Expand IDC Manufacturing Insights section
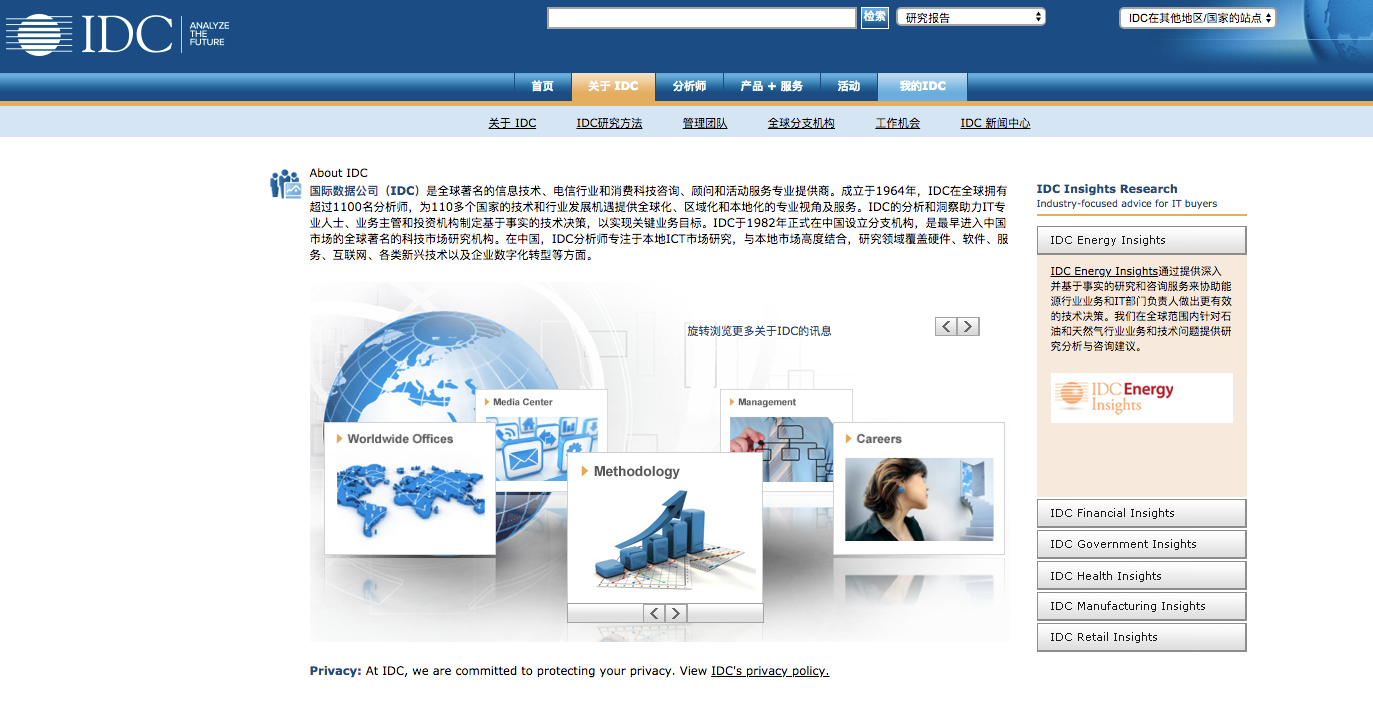This screenshot has height=720, width=1373. pos(1141,606)
